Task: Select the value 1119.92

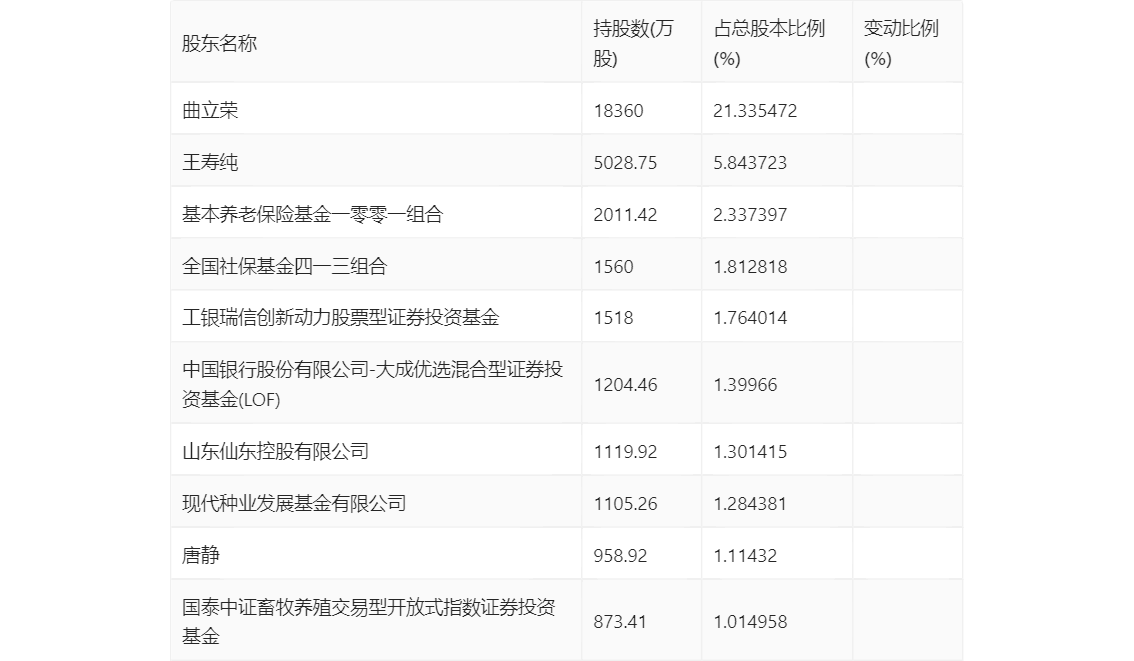Action: tap(625, 452)
